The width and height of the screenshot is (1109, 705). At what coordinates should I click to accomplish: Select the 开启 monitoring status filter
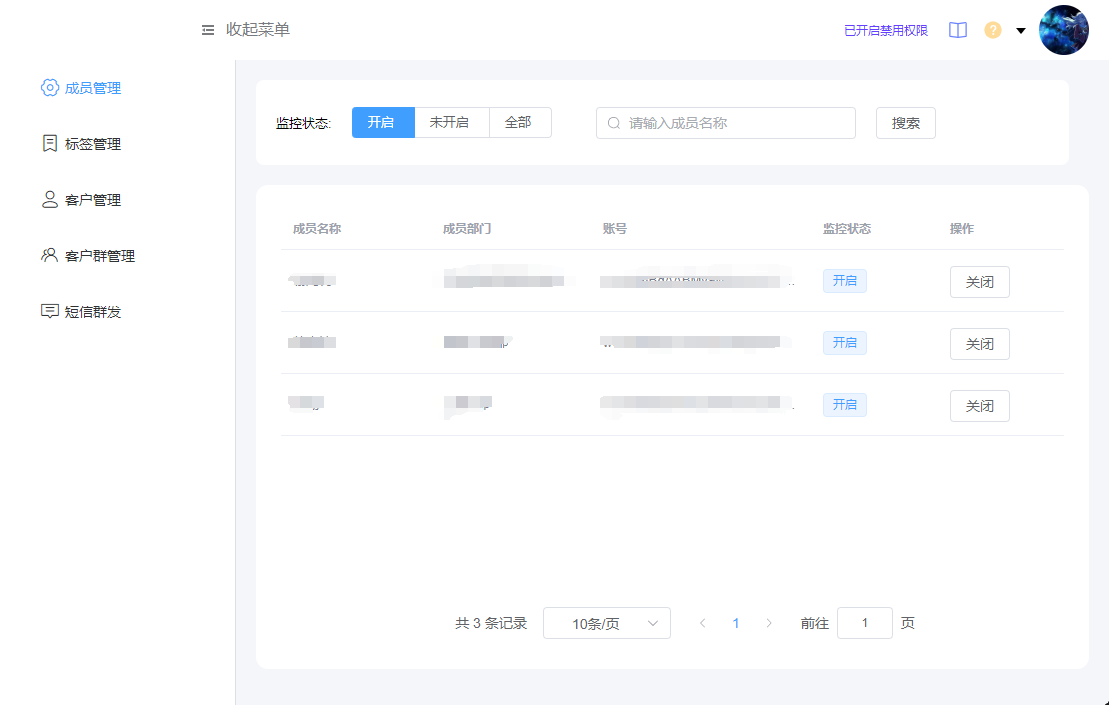tap(383, 122)
